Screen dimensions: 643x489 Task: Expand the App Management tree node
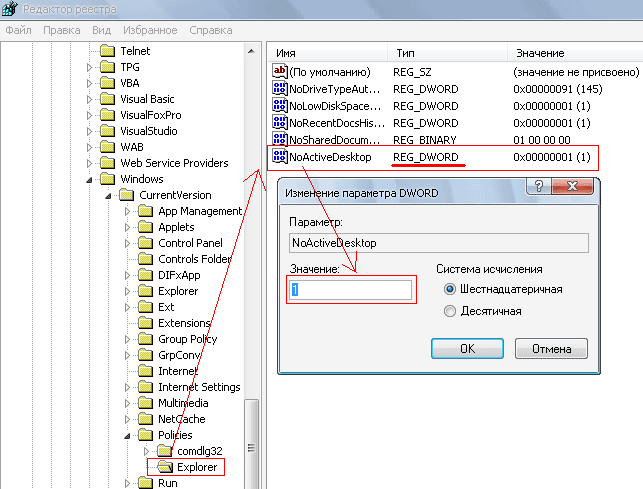(127, 211)
